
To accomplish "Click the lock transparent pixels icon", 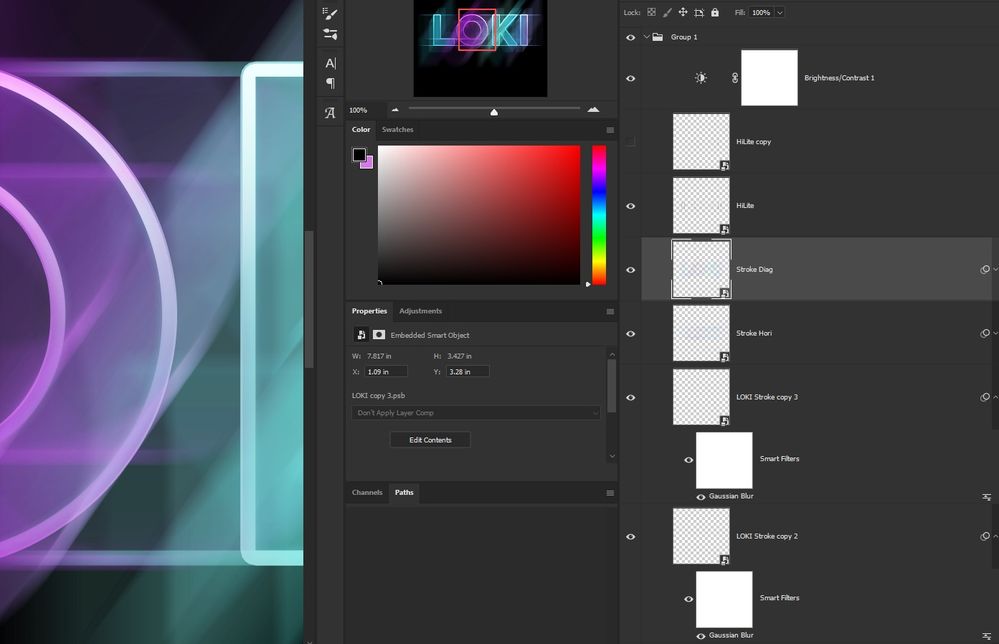I will coord(651,12).
